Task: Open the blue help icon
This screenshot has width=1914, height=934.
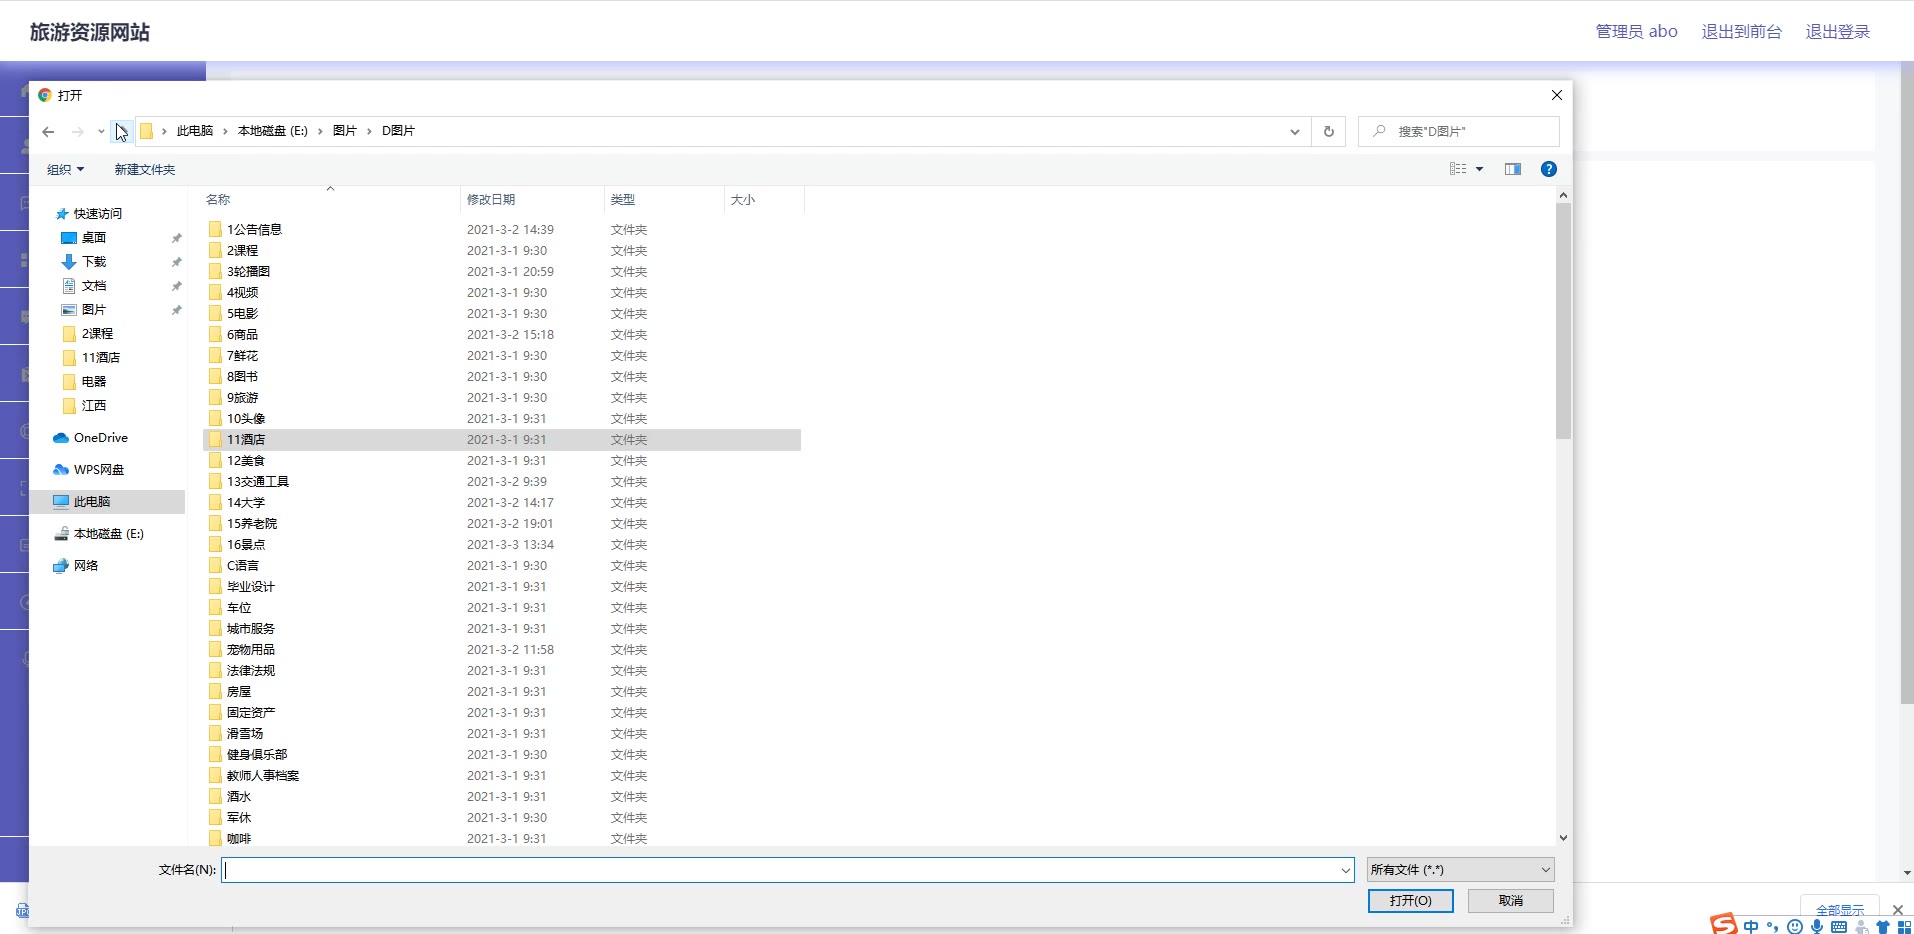Action: pyautogui.click(x=1549, y=169)
